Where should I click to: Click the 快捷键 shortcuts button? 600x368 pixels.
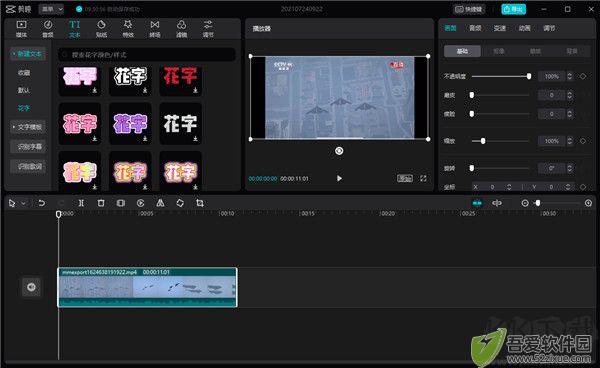click(x=470, y=9)
